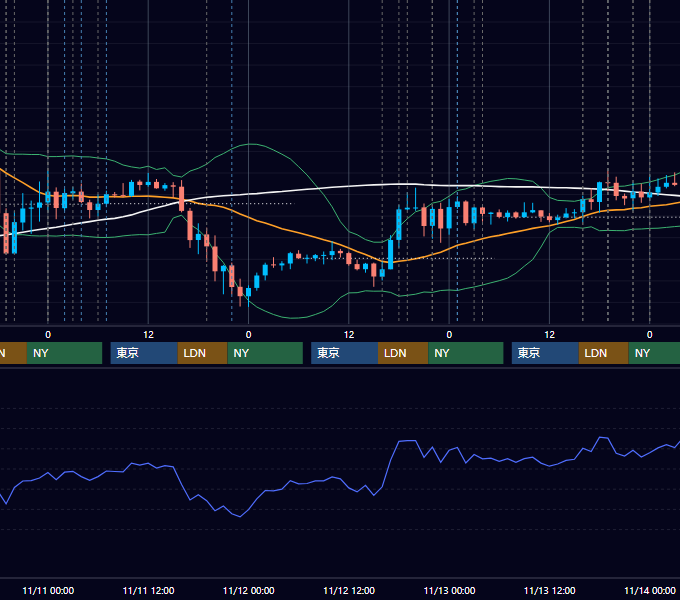
Task: Select the NY session block ending 11/13 morning
Action: coord(466,353)
